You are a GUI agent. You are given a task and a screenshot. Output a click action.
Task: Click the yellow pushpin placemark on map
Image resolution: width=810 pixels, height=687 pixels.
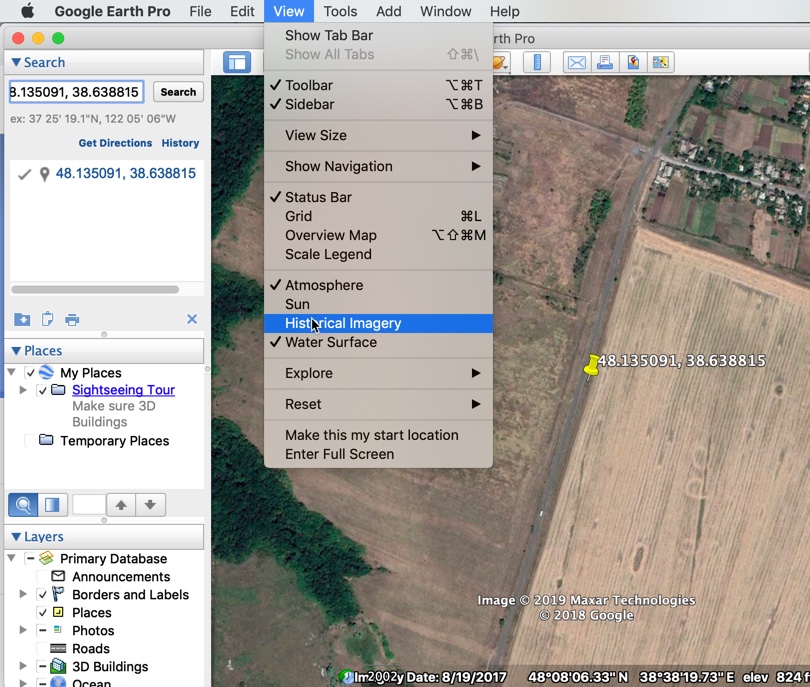[x=591, y=366]
